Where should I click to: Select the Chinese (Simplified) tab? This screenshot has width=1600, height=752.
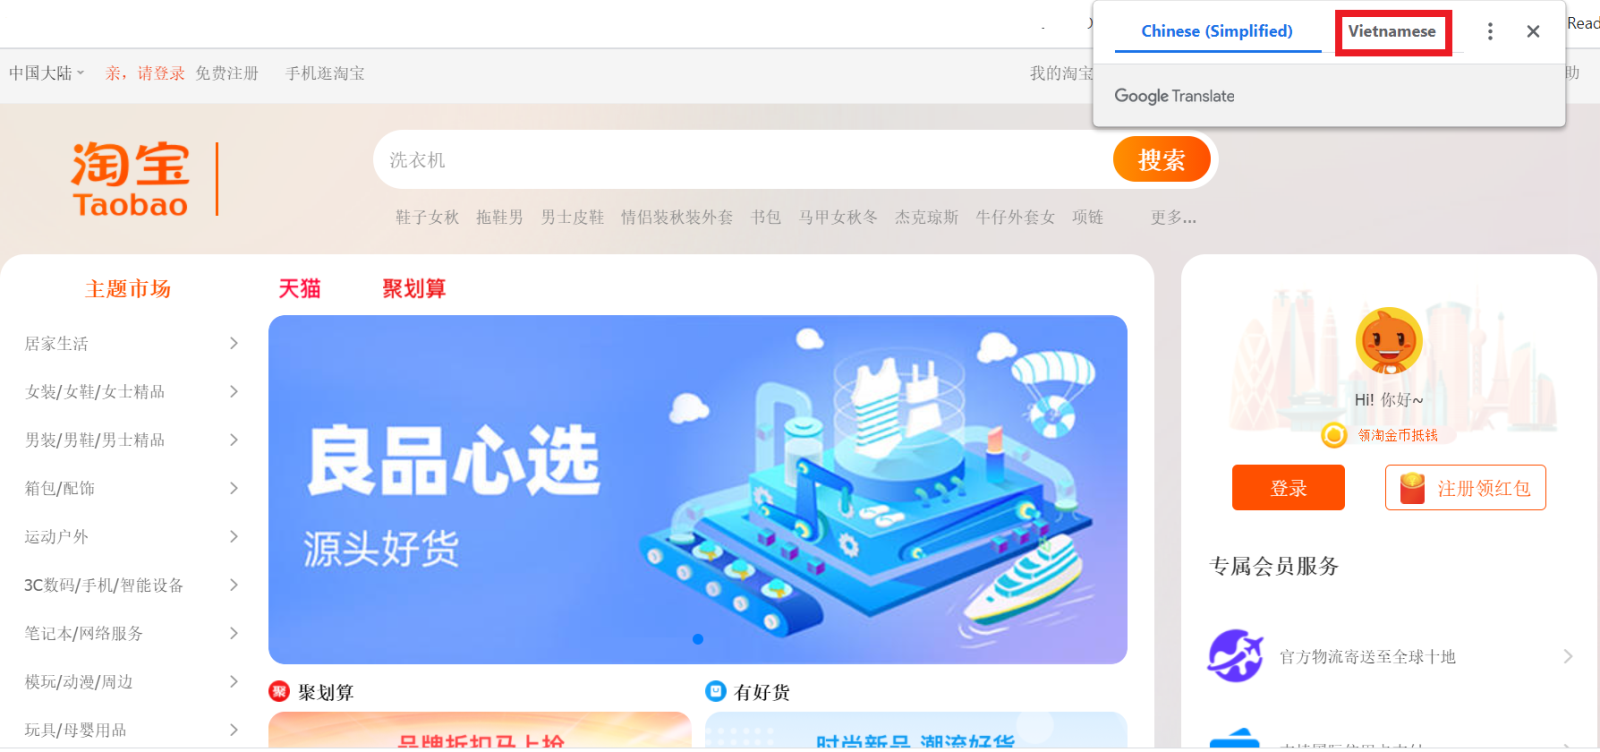pyautogui.click(x=1217, y=32)
